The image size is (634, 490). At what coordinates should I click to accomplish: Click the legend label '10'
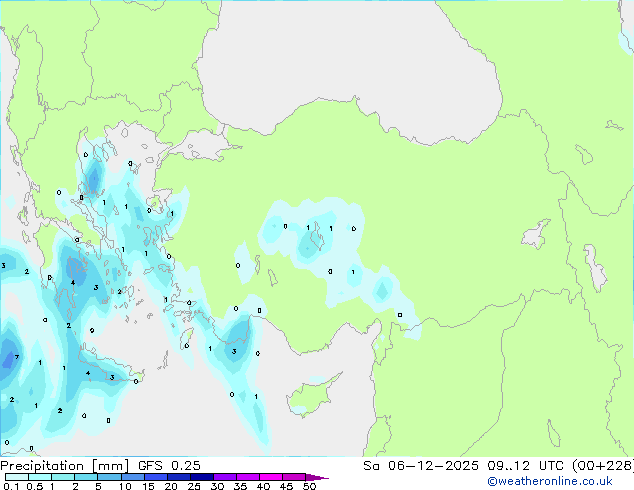pos(125,486)
